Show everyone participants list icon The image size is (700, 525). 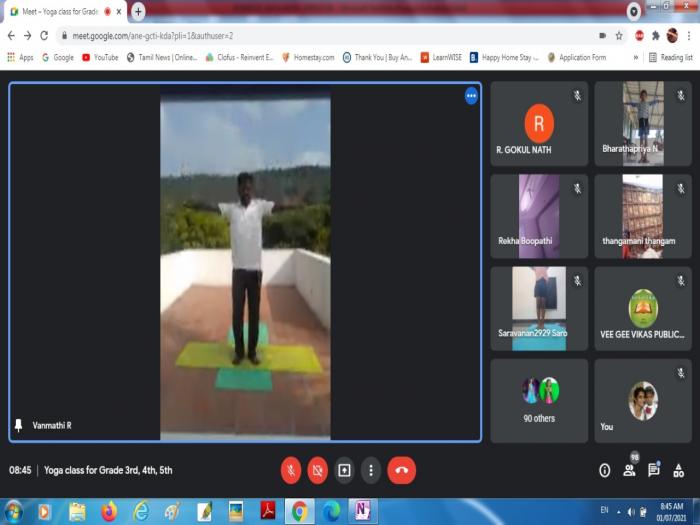(629, 470)
